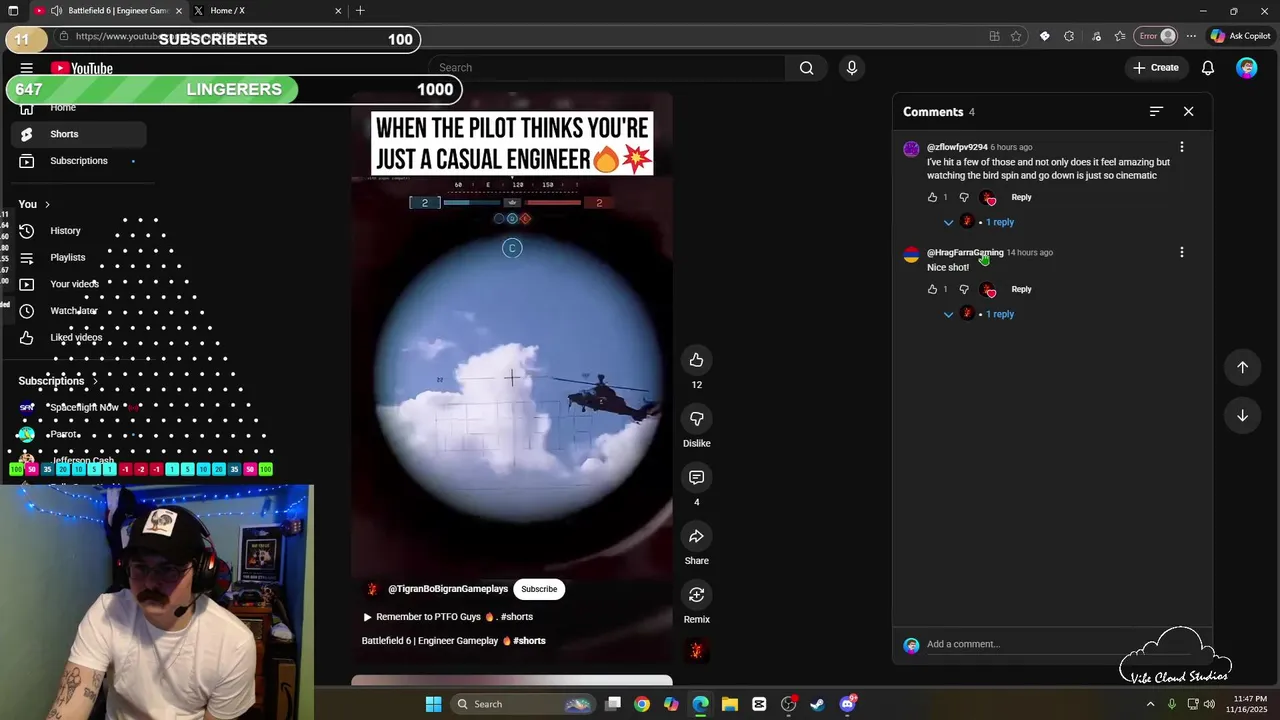Open the YouTube account avatar menu

[x=1246, y=68]
